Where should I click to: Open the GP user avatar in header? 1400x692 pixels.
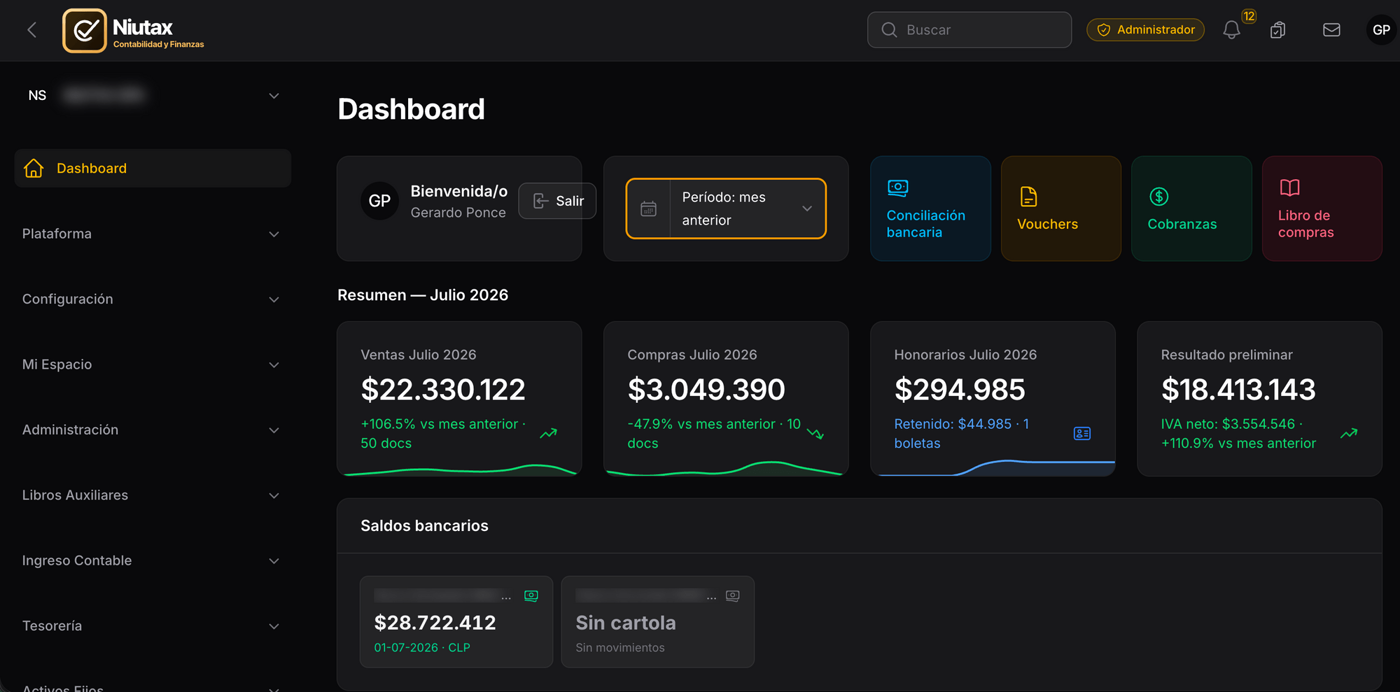(1381, 30)
